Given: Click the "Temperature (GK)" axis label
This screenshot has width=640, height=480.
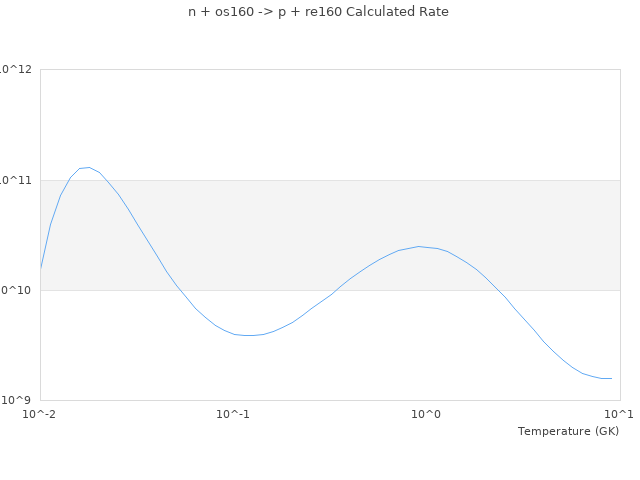Looking at the screenshot, I should click(568, 431).
